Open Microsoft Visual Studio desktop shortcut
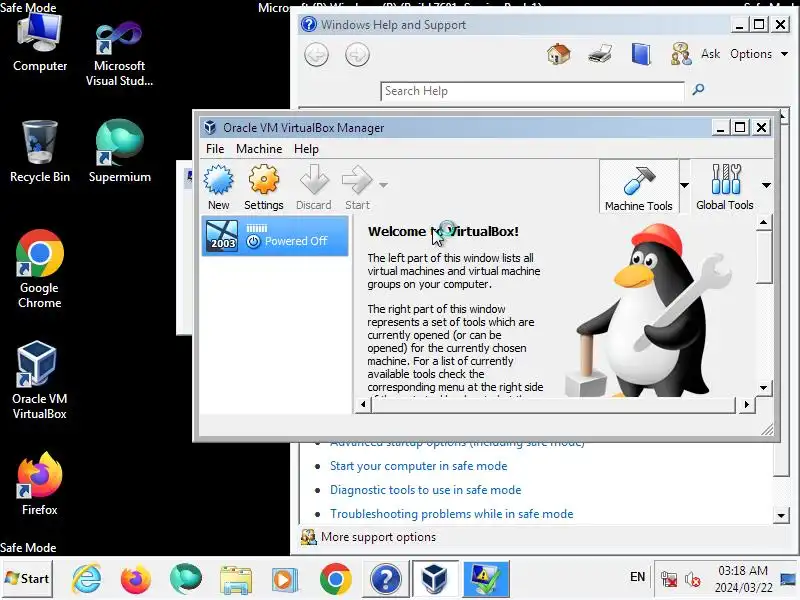 tap(119, 53)
